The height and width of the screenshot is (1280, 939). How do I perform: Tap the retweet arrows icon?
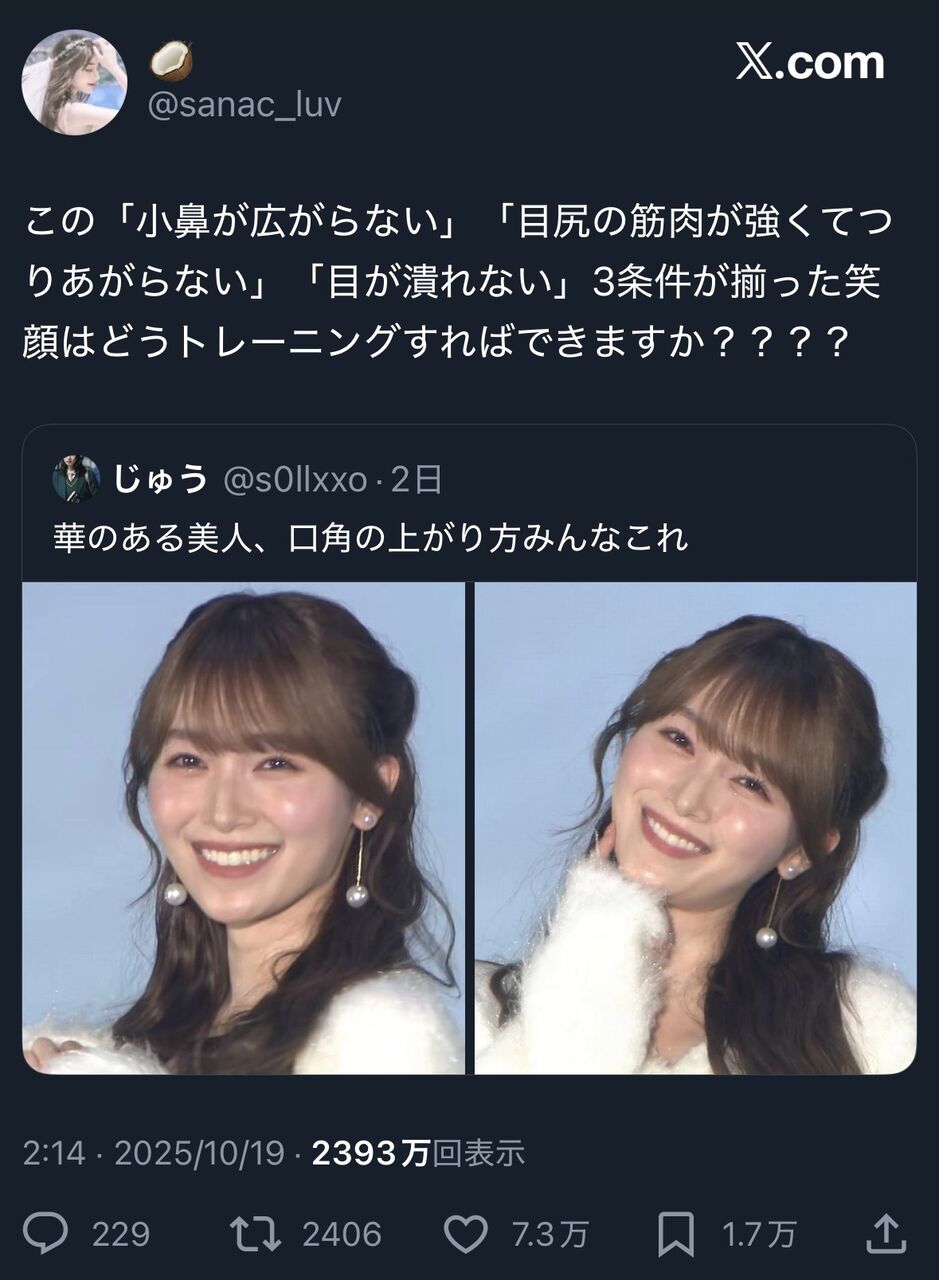256,1233
